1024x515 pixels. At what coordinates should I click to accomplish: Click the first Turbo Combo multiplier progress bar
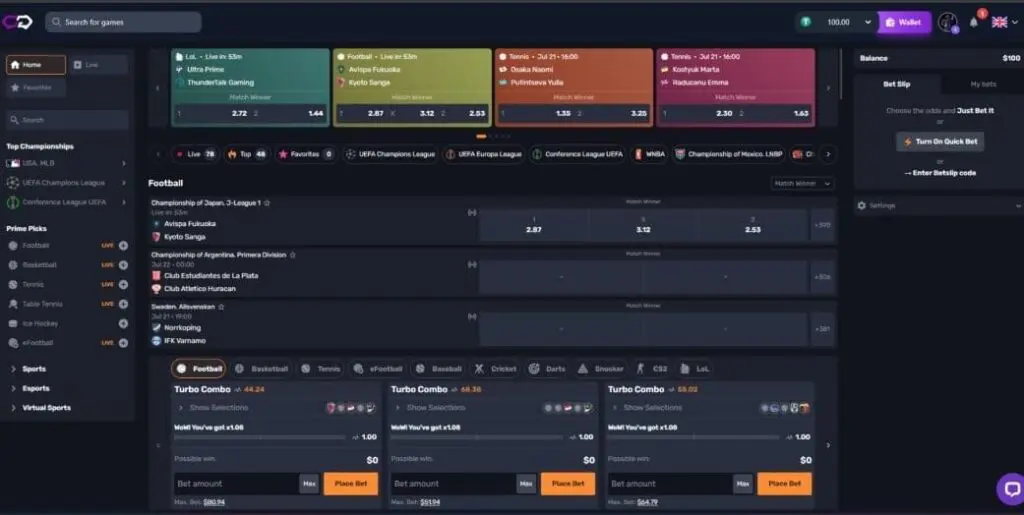point(260,437)
